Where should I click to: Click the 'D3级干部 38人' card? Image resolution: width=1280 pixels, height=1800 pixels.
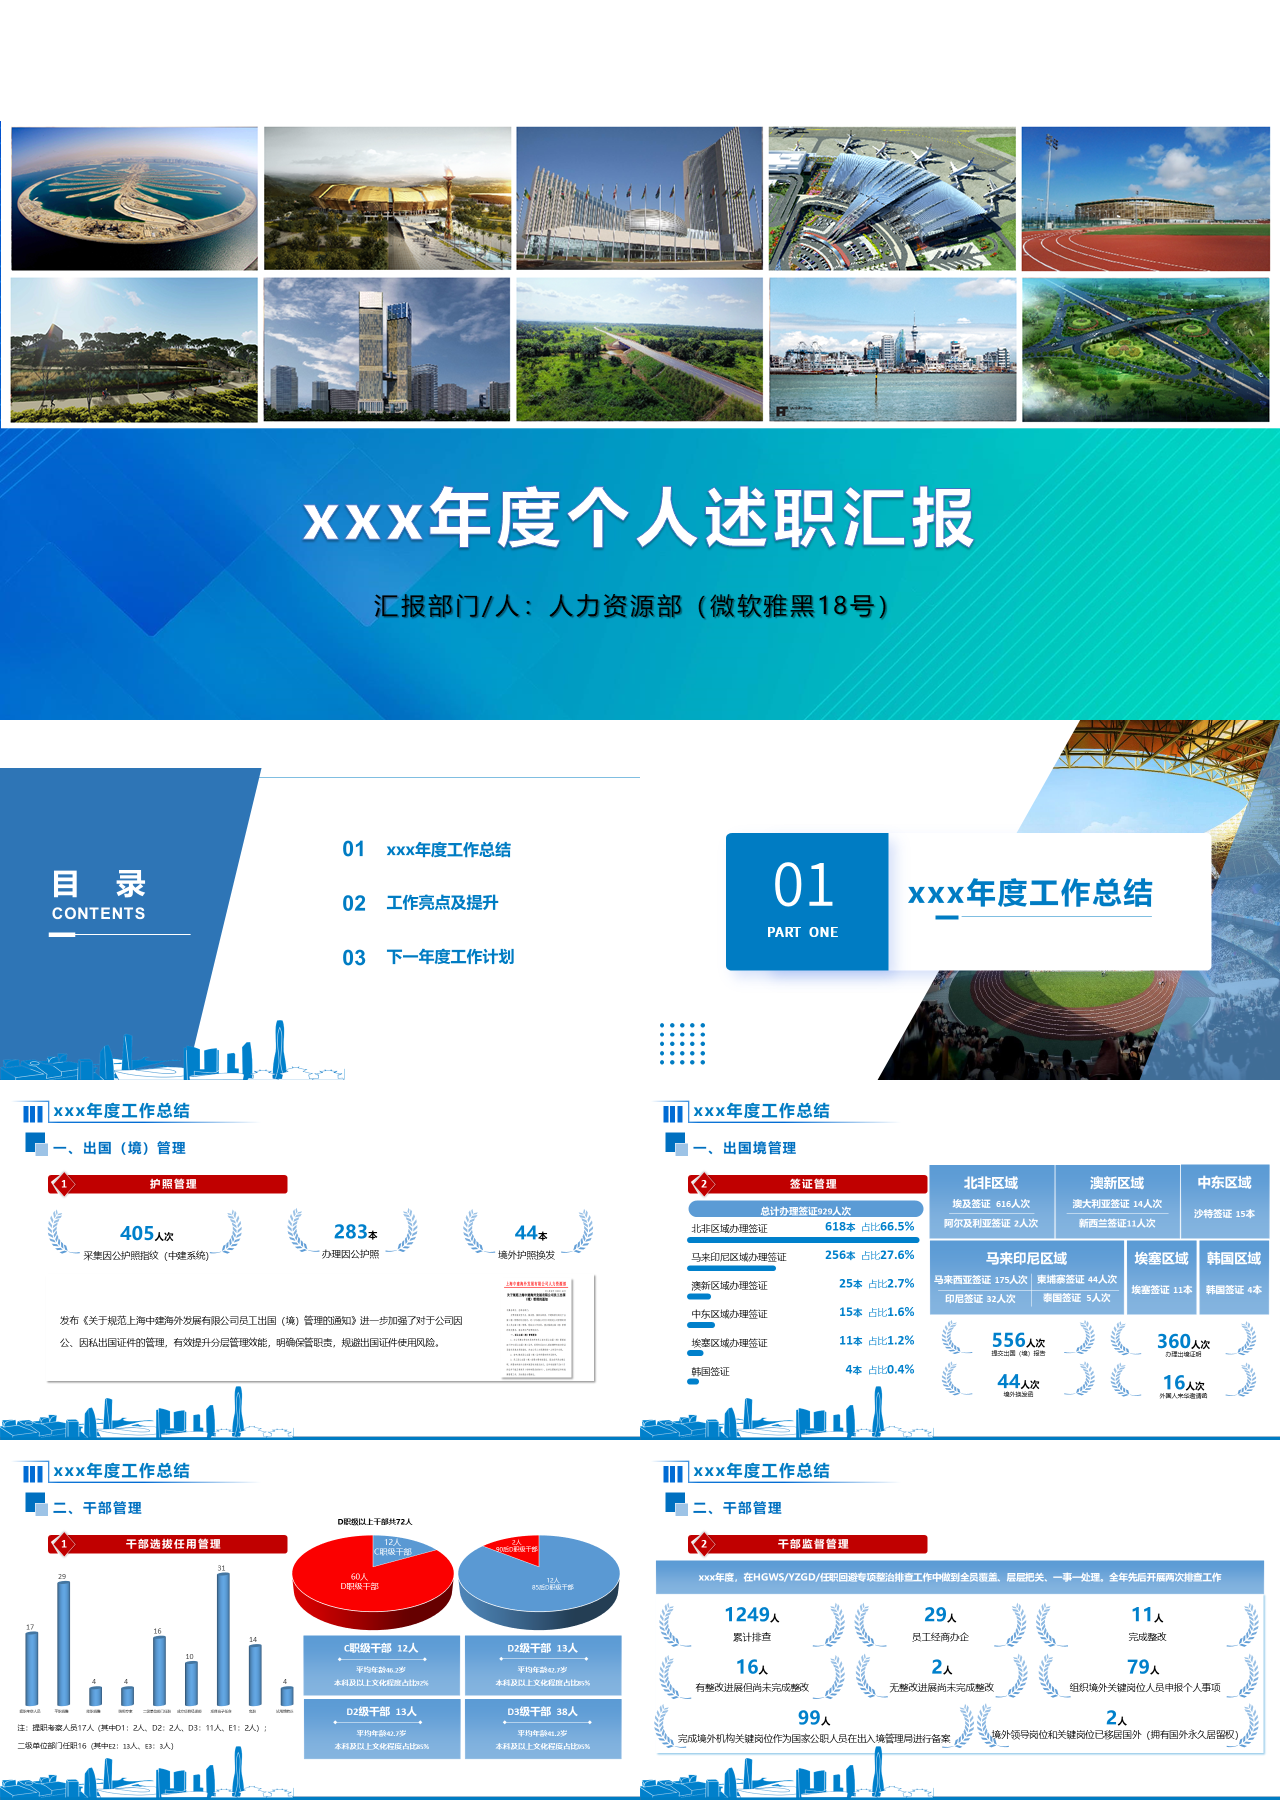coord(542,1728)
